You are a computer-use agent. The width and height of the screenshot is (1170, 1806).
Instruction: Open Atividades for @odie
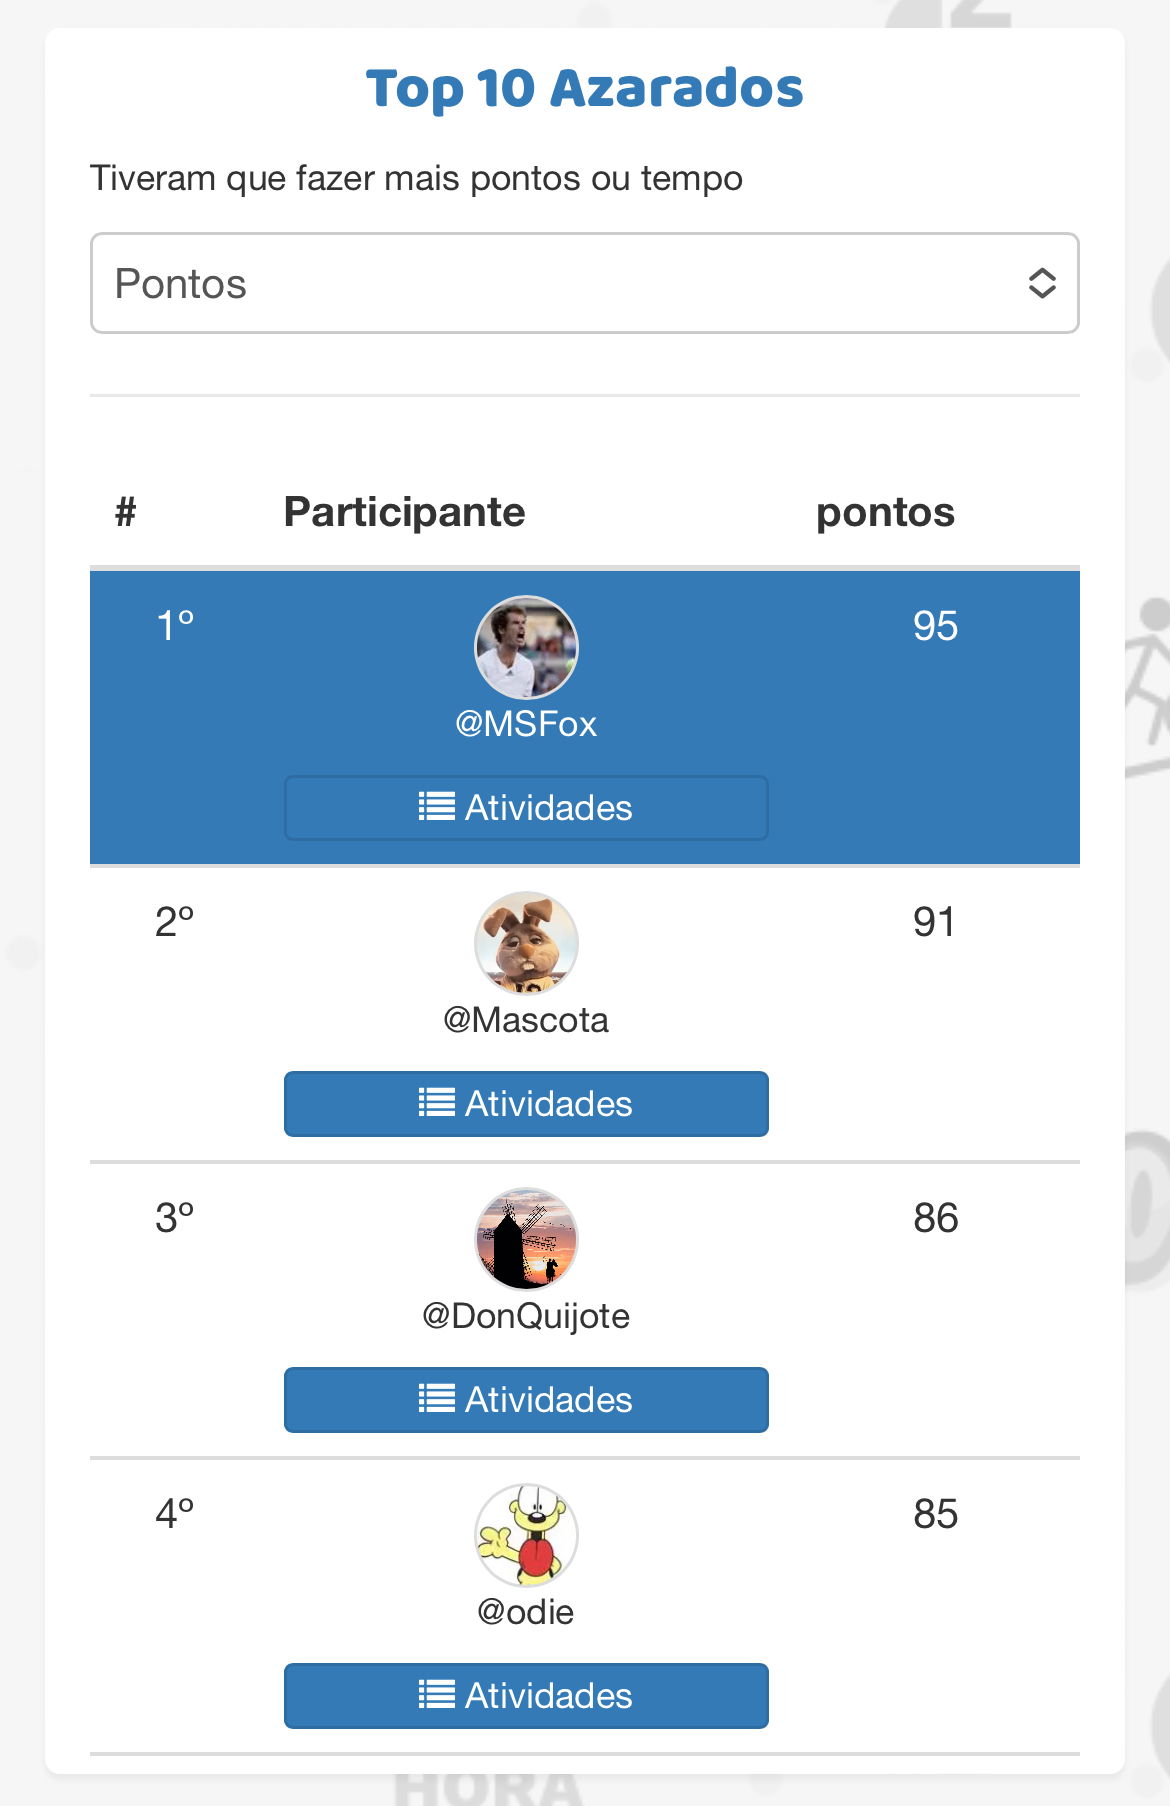pos(526,1696)
